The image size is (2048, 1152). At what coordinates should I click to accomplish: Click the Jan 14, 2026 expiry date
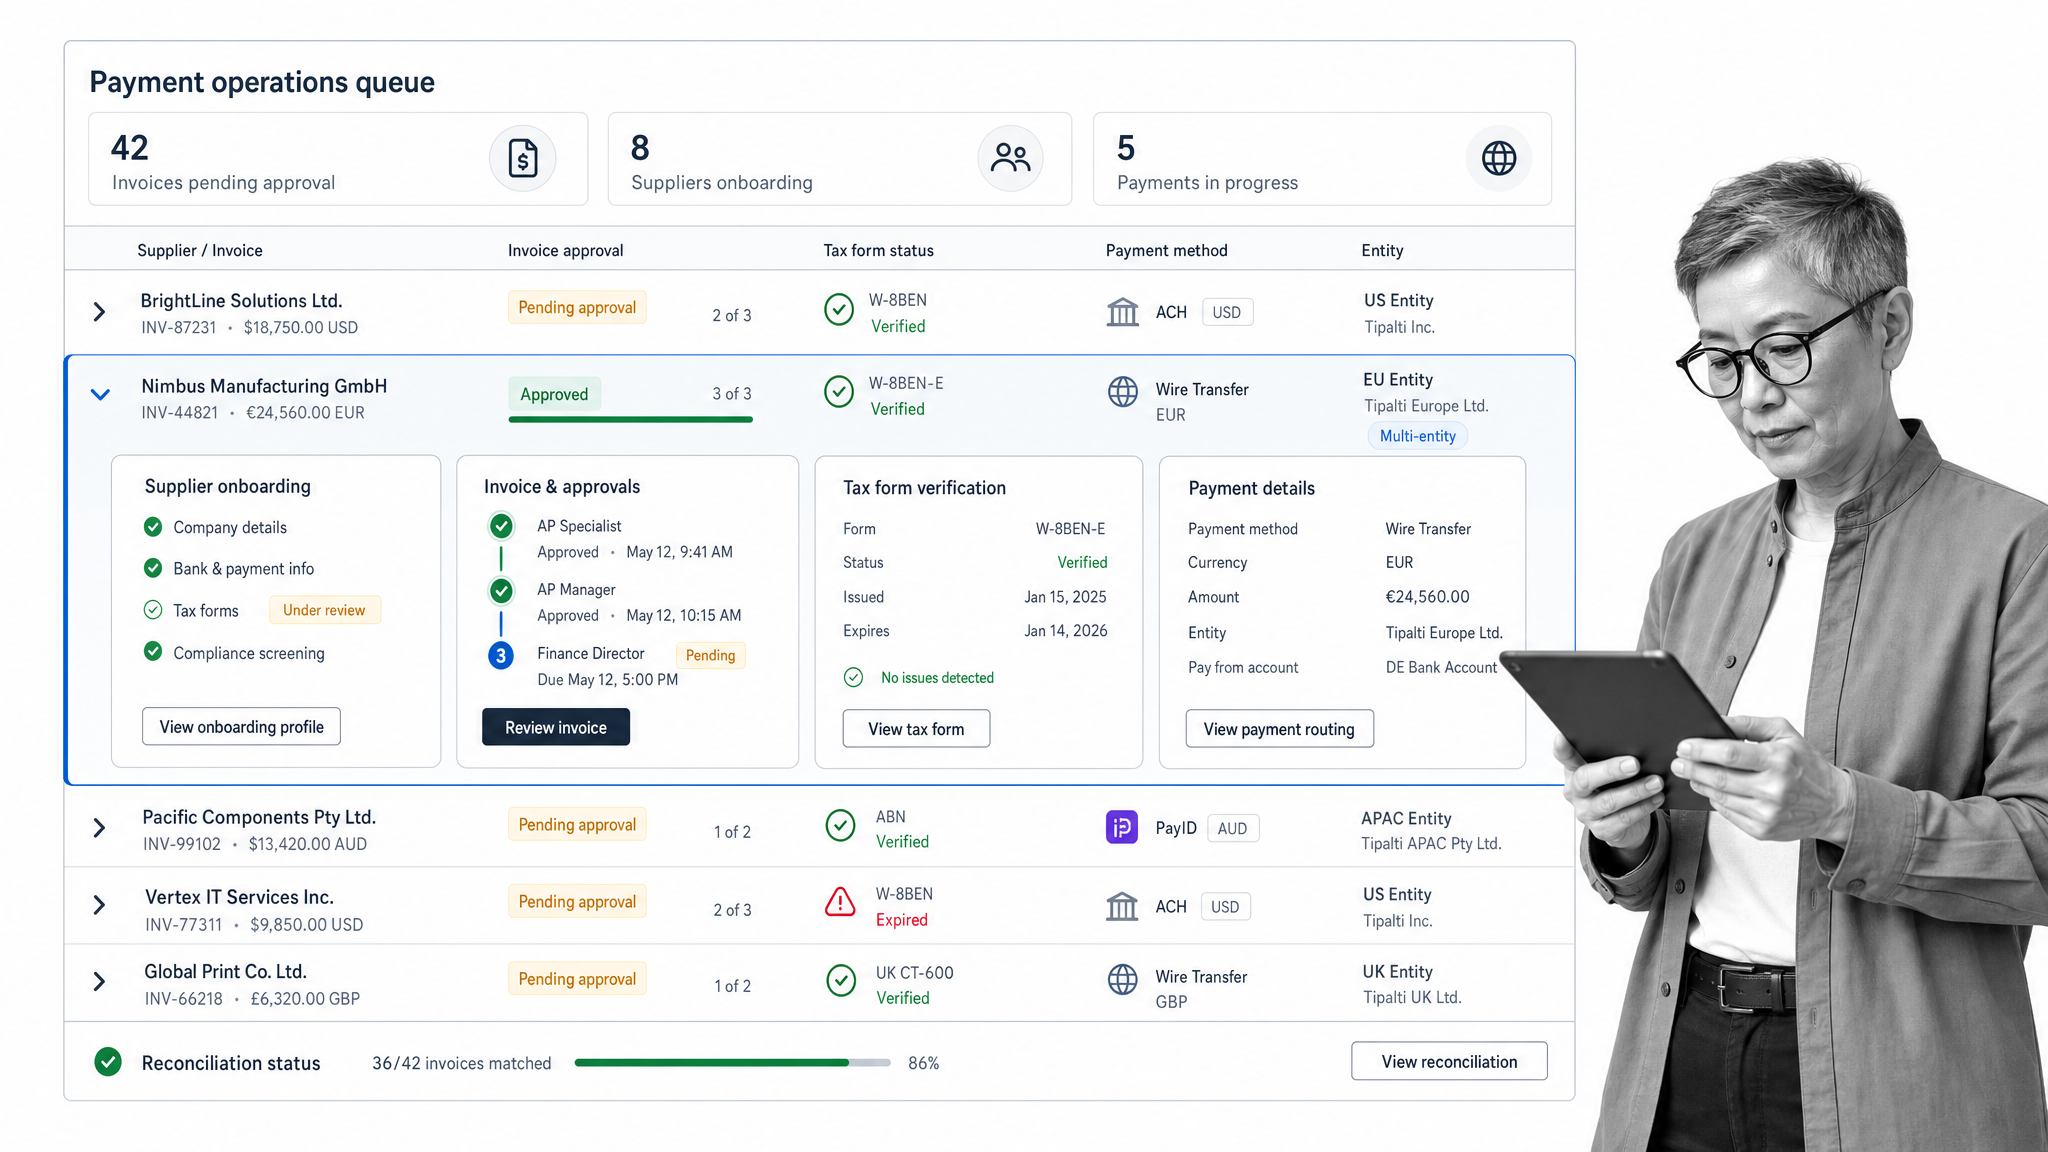(1065, 631)
